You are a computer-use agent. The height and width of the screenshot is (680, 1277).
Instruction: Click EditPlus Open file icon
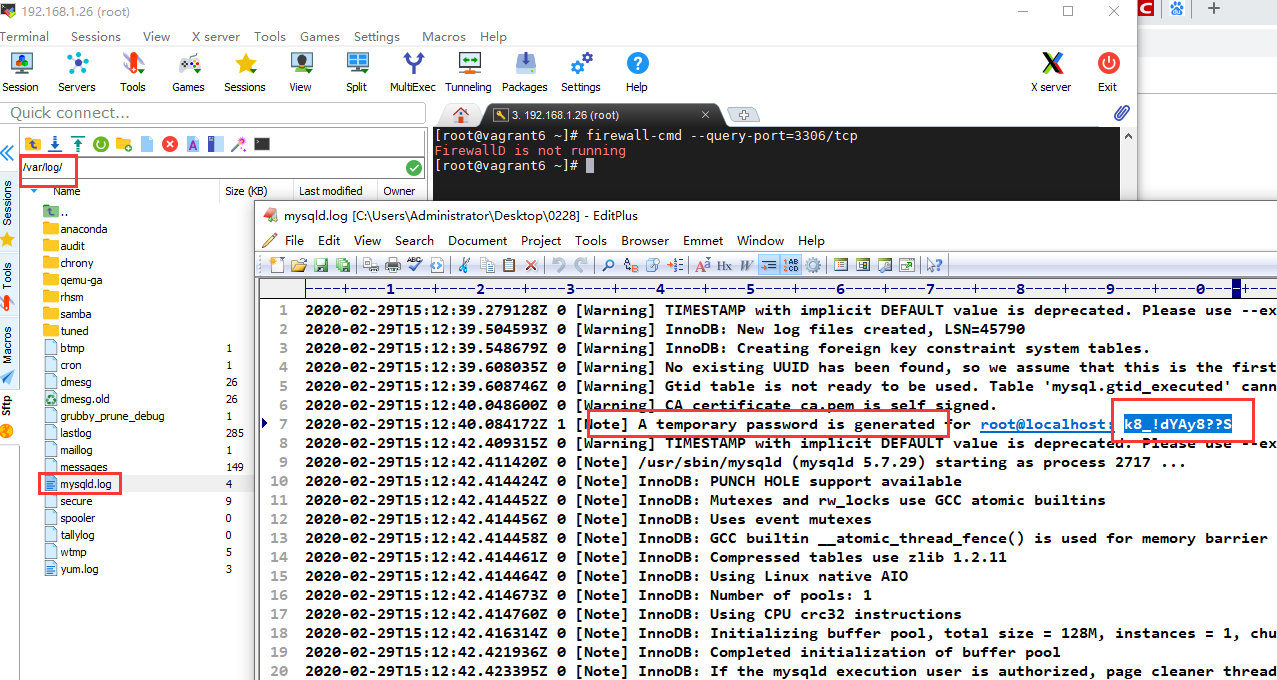coord(299,265)
